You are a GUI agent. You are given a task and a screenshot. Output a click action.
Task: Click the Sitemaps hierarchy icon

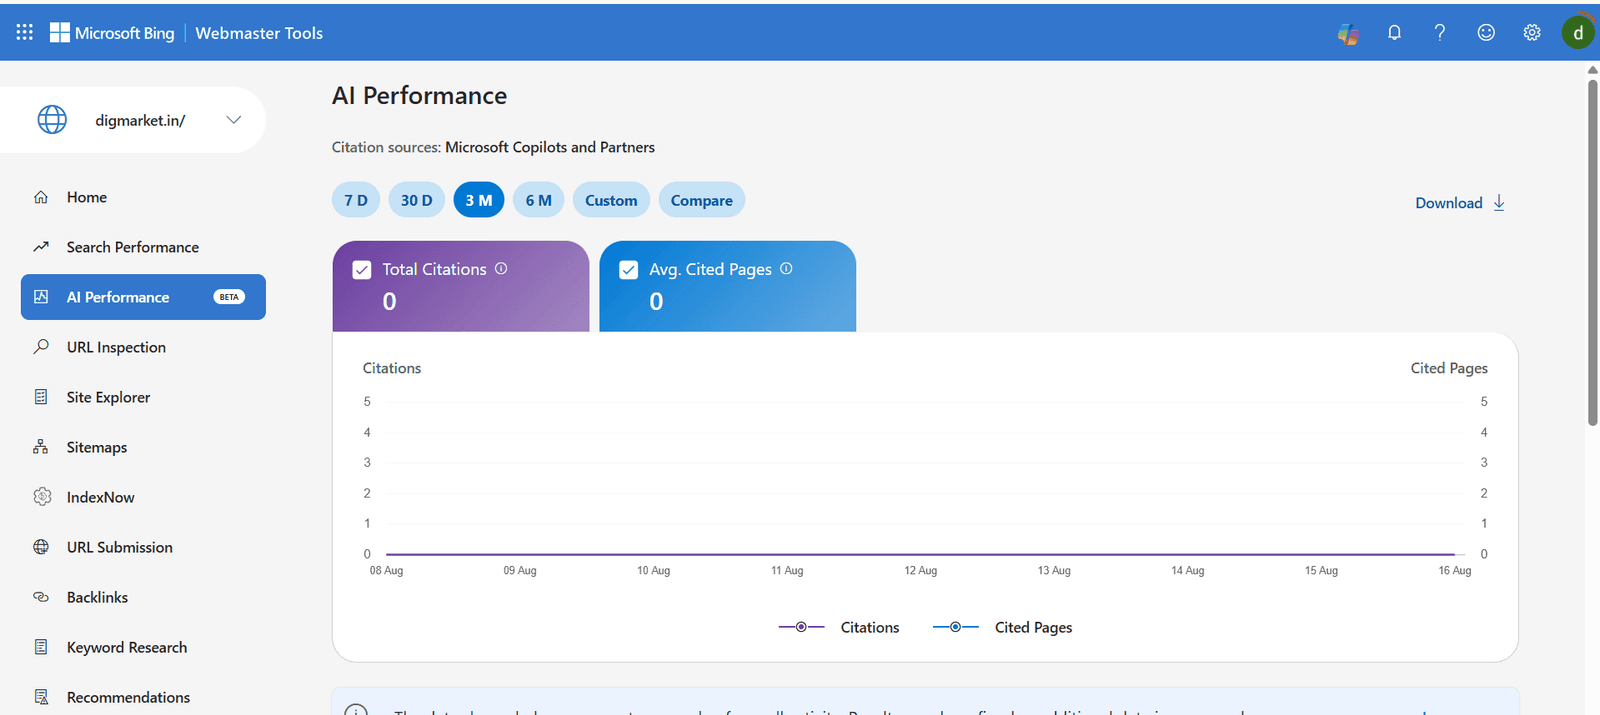pyautogui.click(x=41, y=447)
